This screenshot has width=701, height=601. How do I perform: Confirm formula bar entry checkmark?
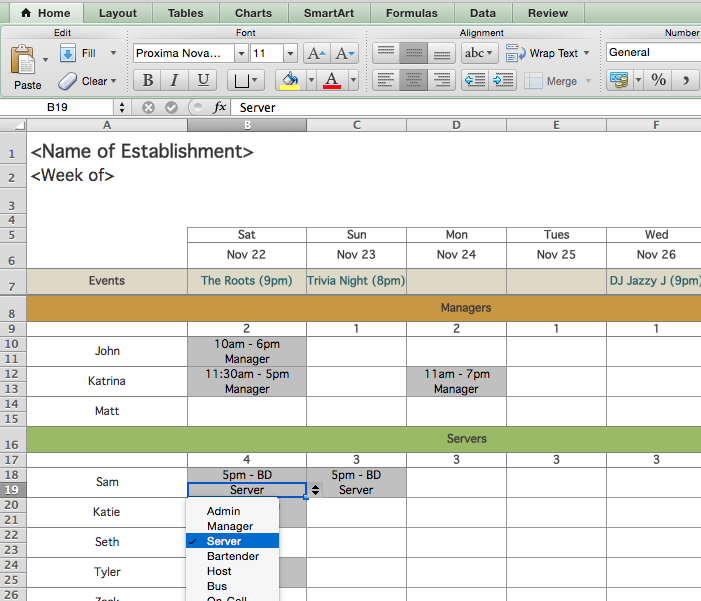tap(171, 107)
